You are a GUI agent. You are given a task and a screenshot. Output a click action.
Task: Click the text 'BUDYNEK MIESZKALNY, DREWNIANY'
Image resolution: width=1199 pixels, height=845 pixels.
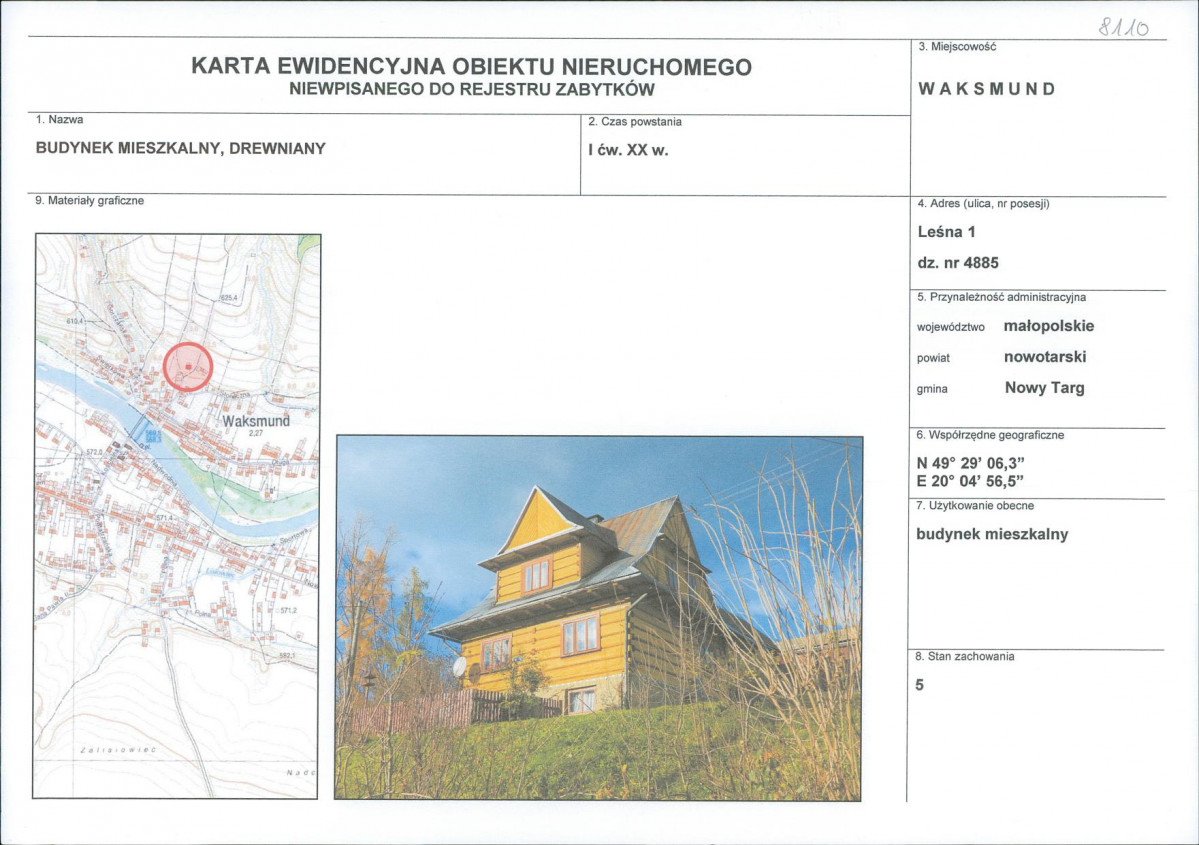(x=180, y=148)
